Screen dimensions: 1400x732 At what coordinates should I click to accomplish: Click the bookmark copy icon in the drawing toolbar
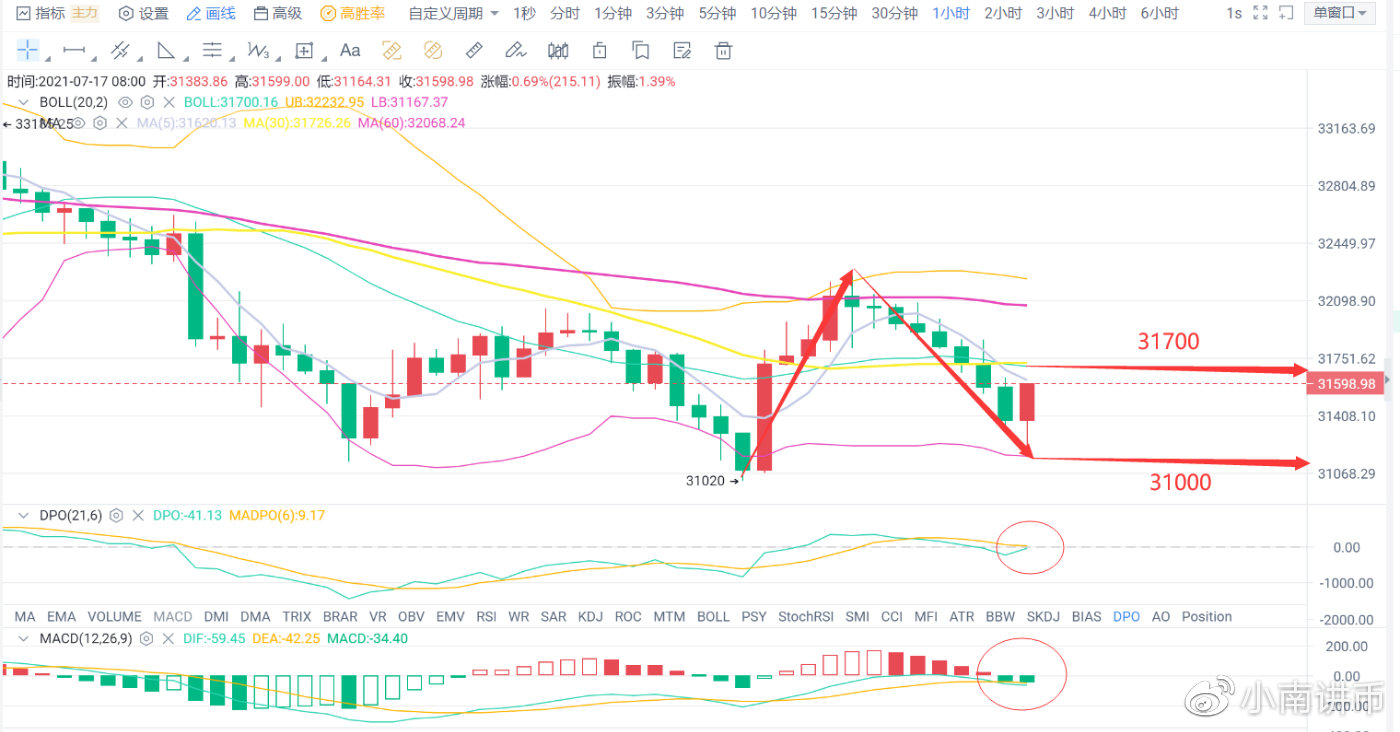click(x=641, y=50)
